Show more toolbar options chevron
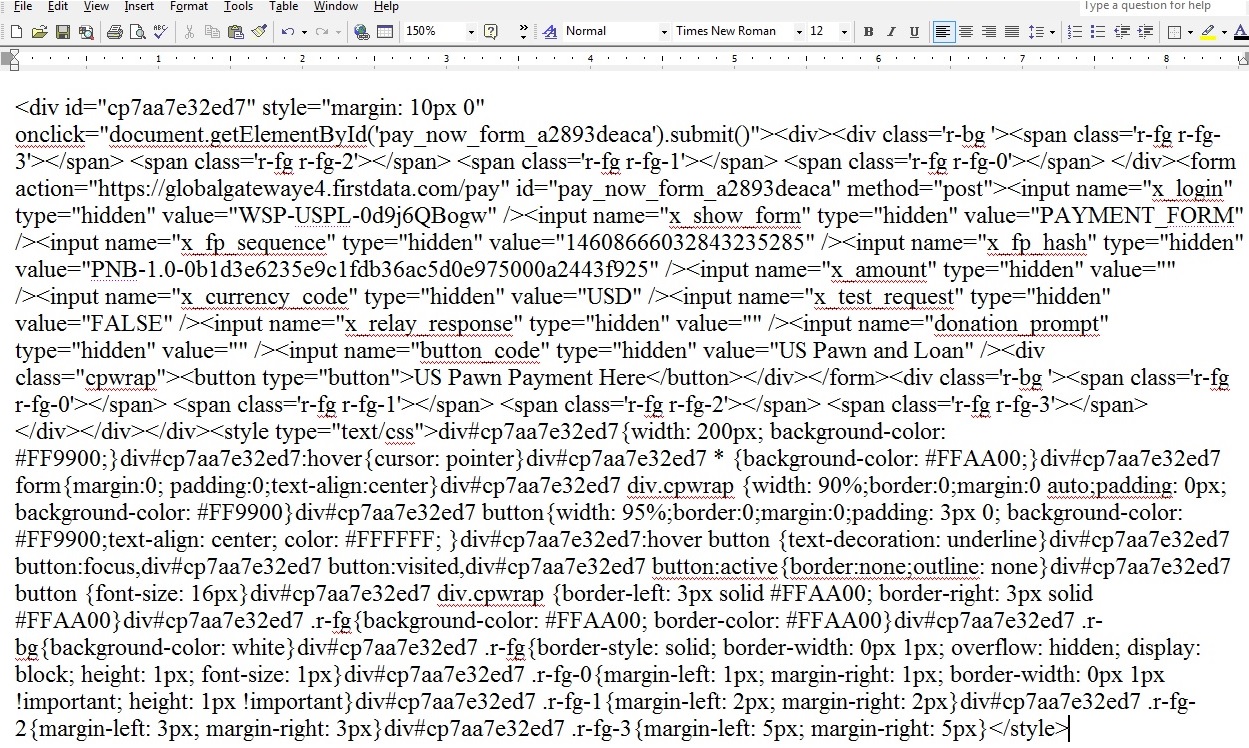 click(523, 32)
